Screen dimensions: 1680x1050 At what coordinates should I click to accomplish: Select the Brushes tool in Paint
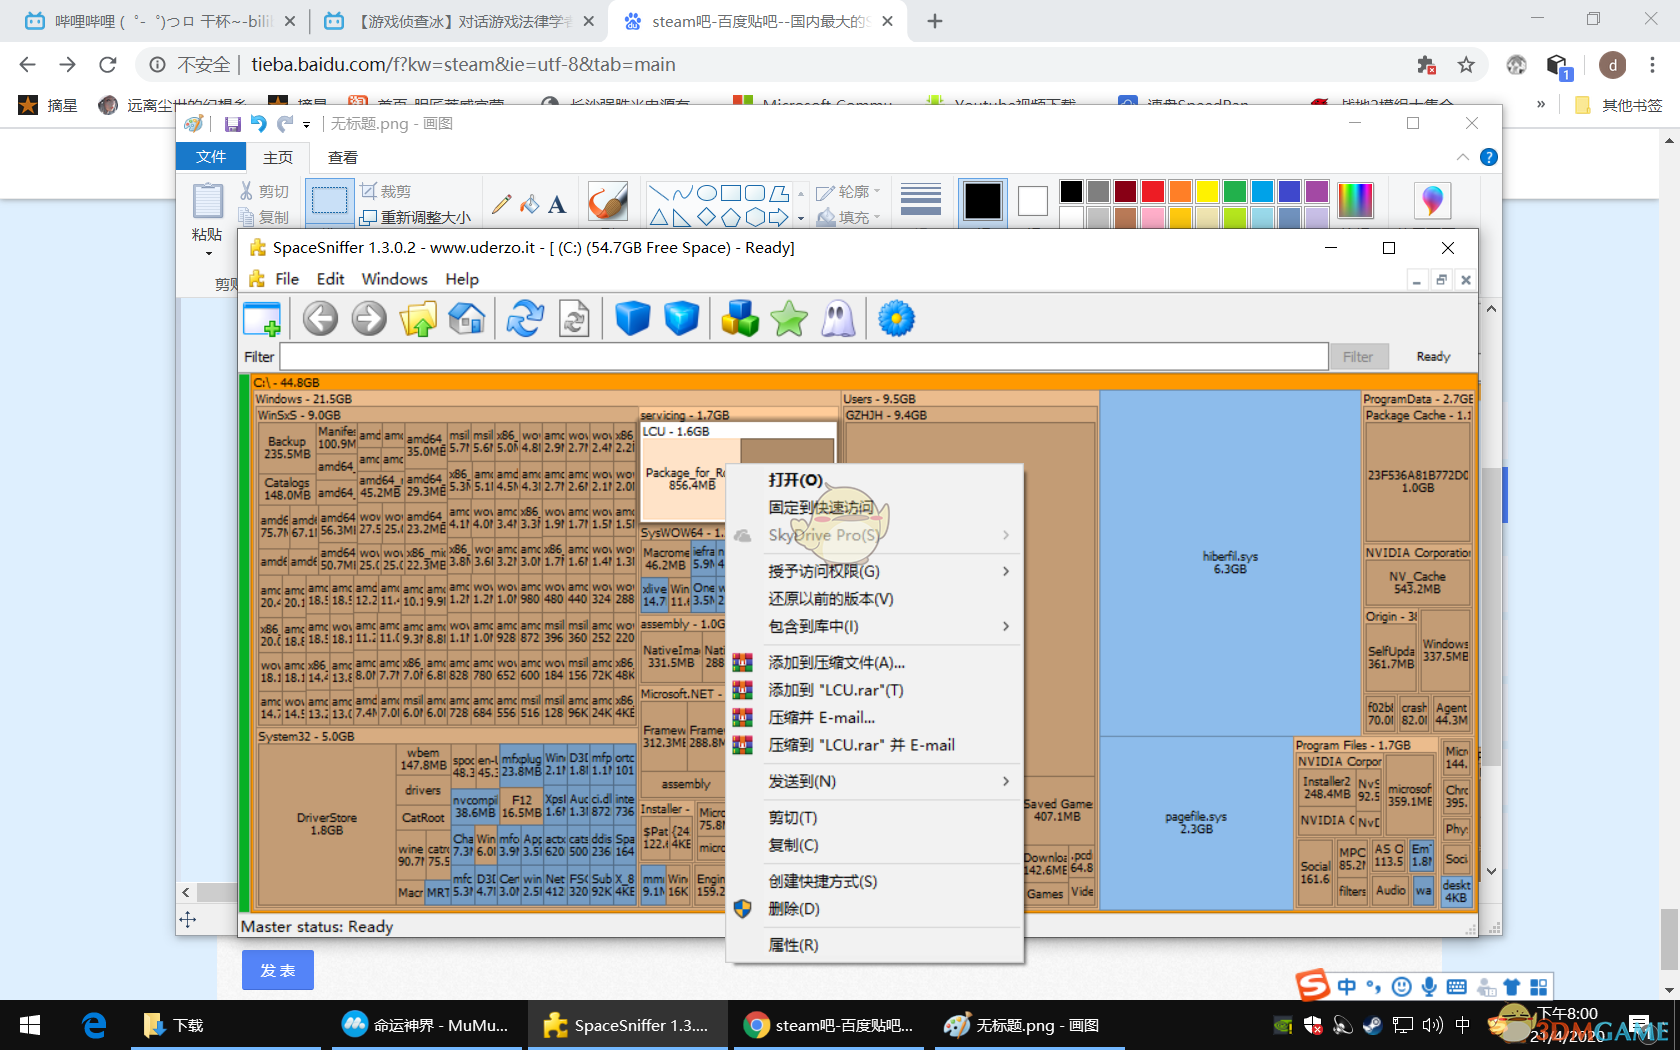coord(607,201)
